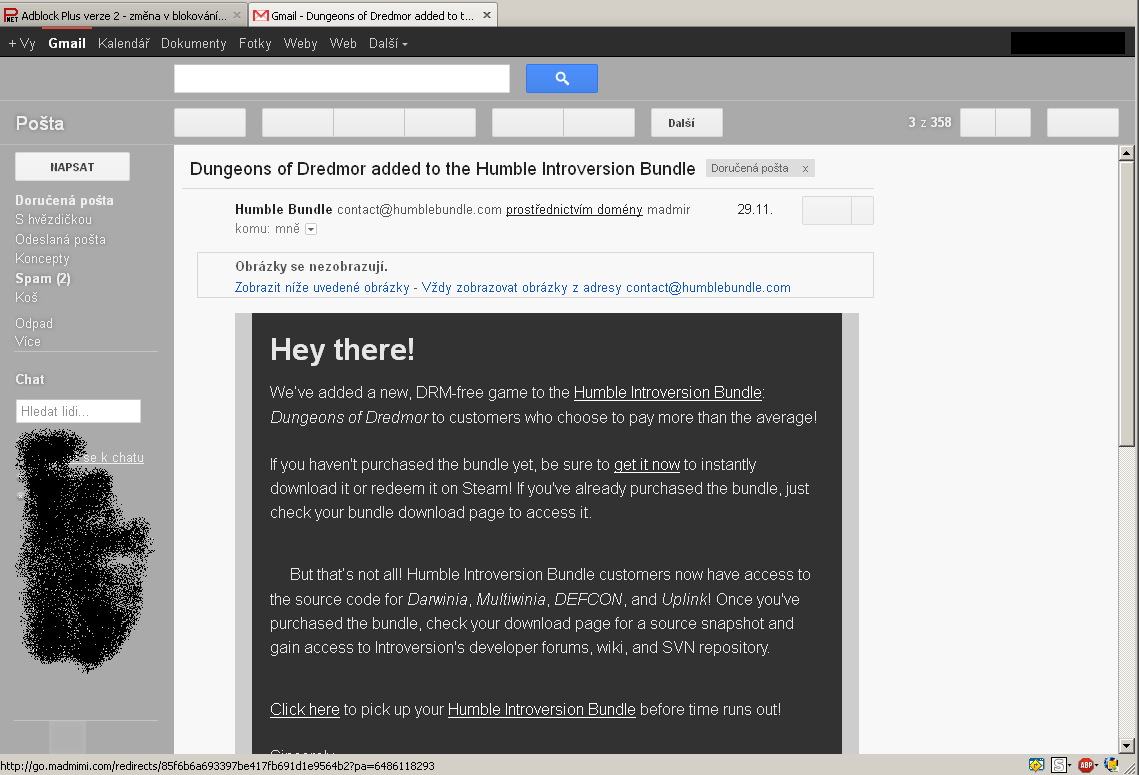Open the Další dropdown in the black Google bar
This screenshot has height=775, width=1139.
pos(388,44)
